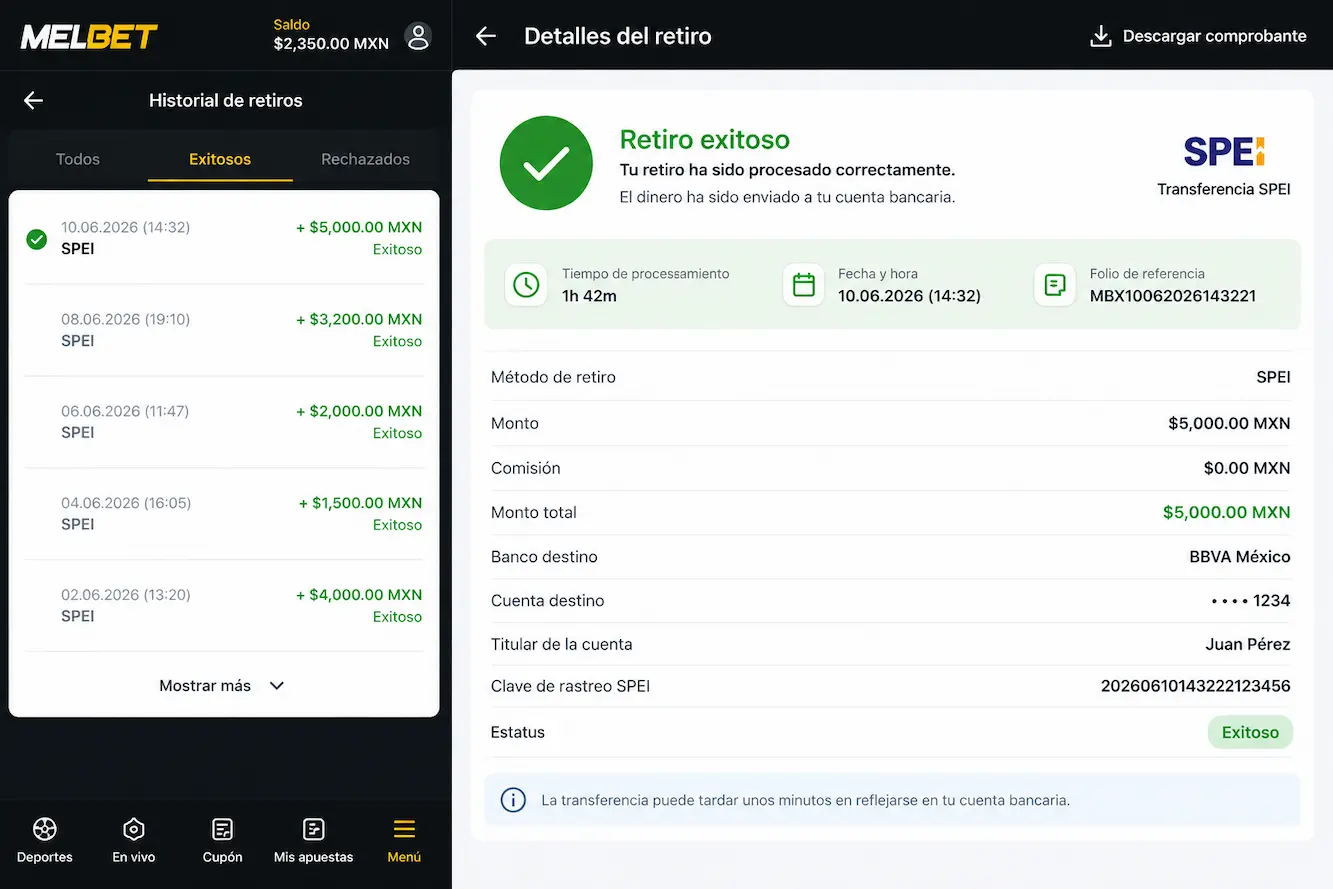Click the MELBET logo
1333x889 pixels.
(x=89, y=37)
